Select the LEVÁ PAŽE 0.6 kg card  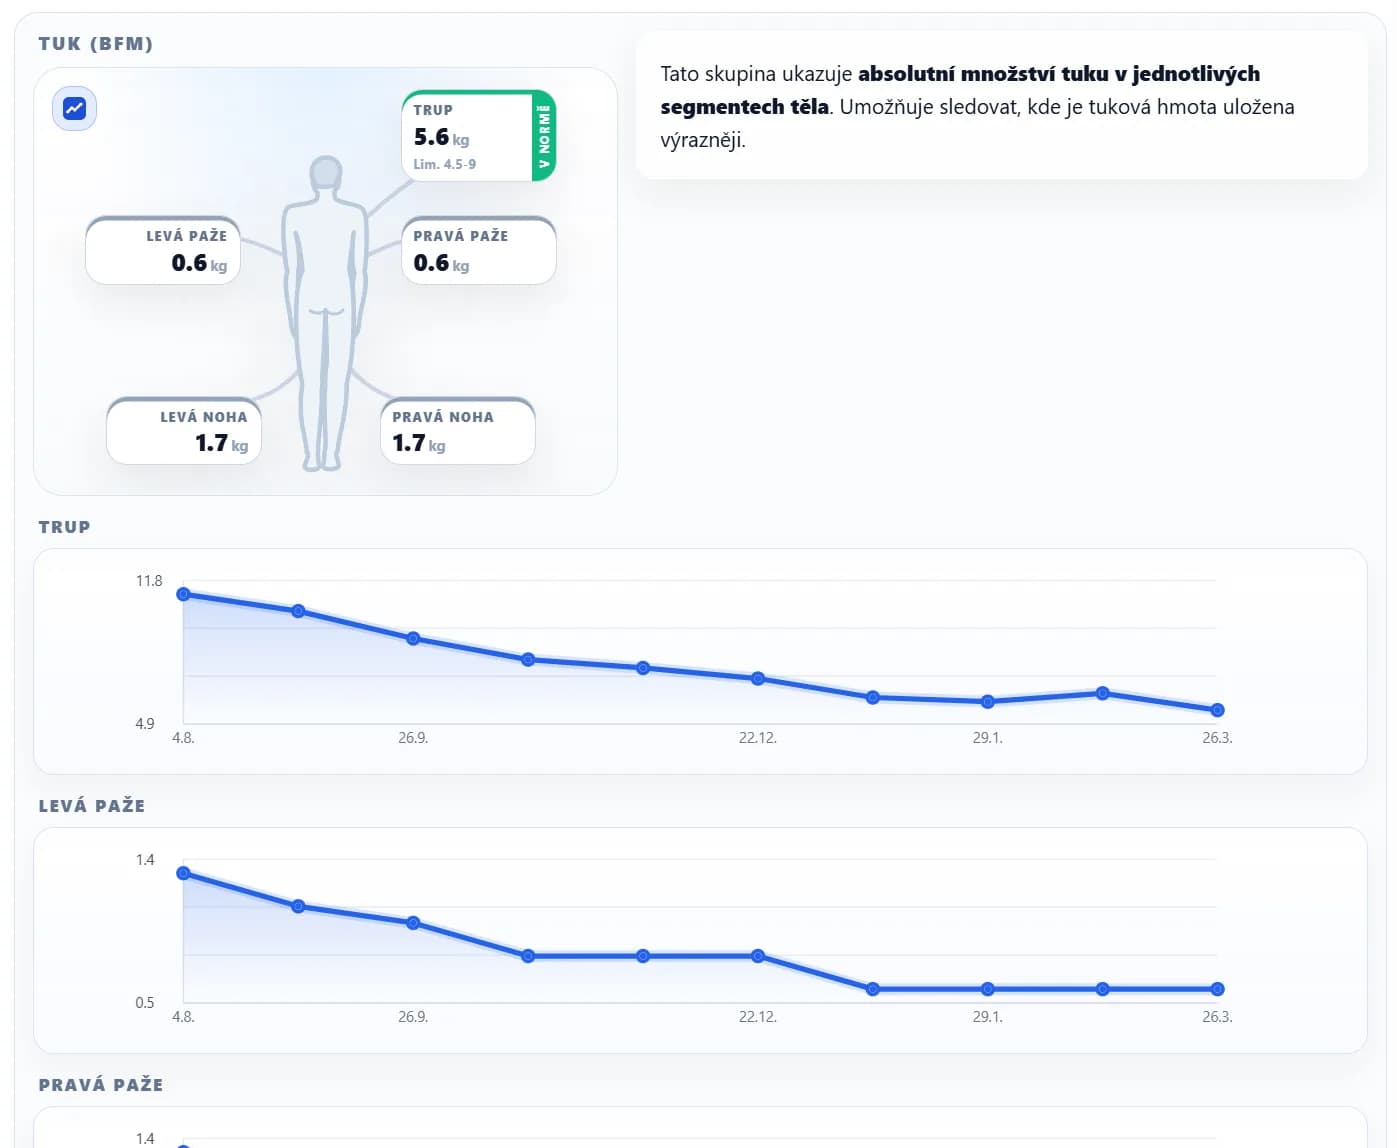click(x=163, y=250)
